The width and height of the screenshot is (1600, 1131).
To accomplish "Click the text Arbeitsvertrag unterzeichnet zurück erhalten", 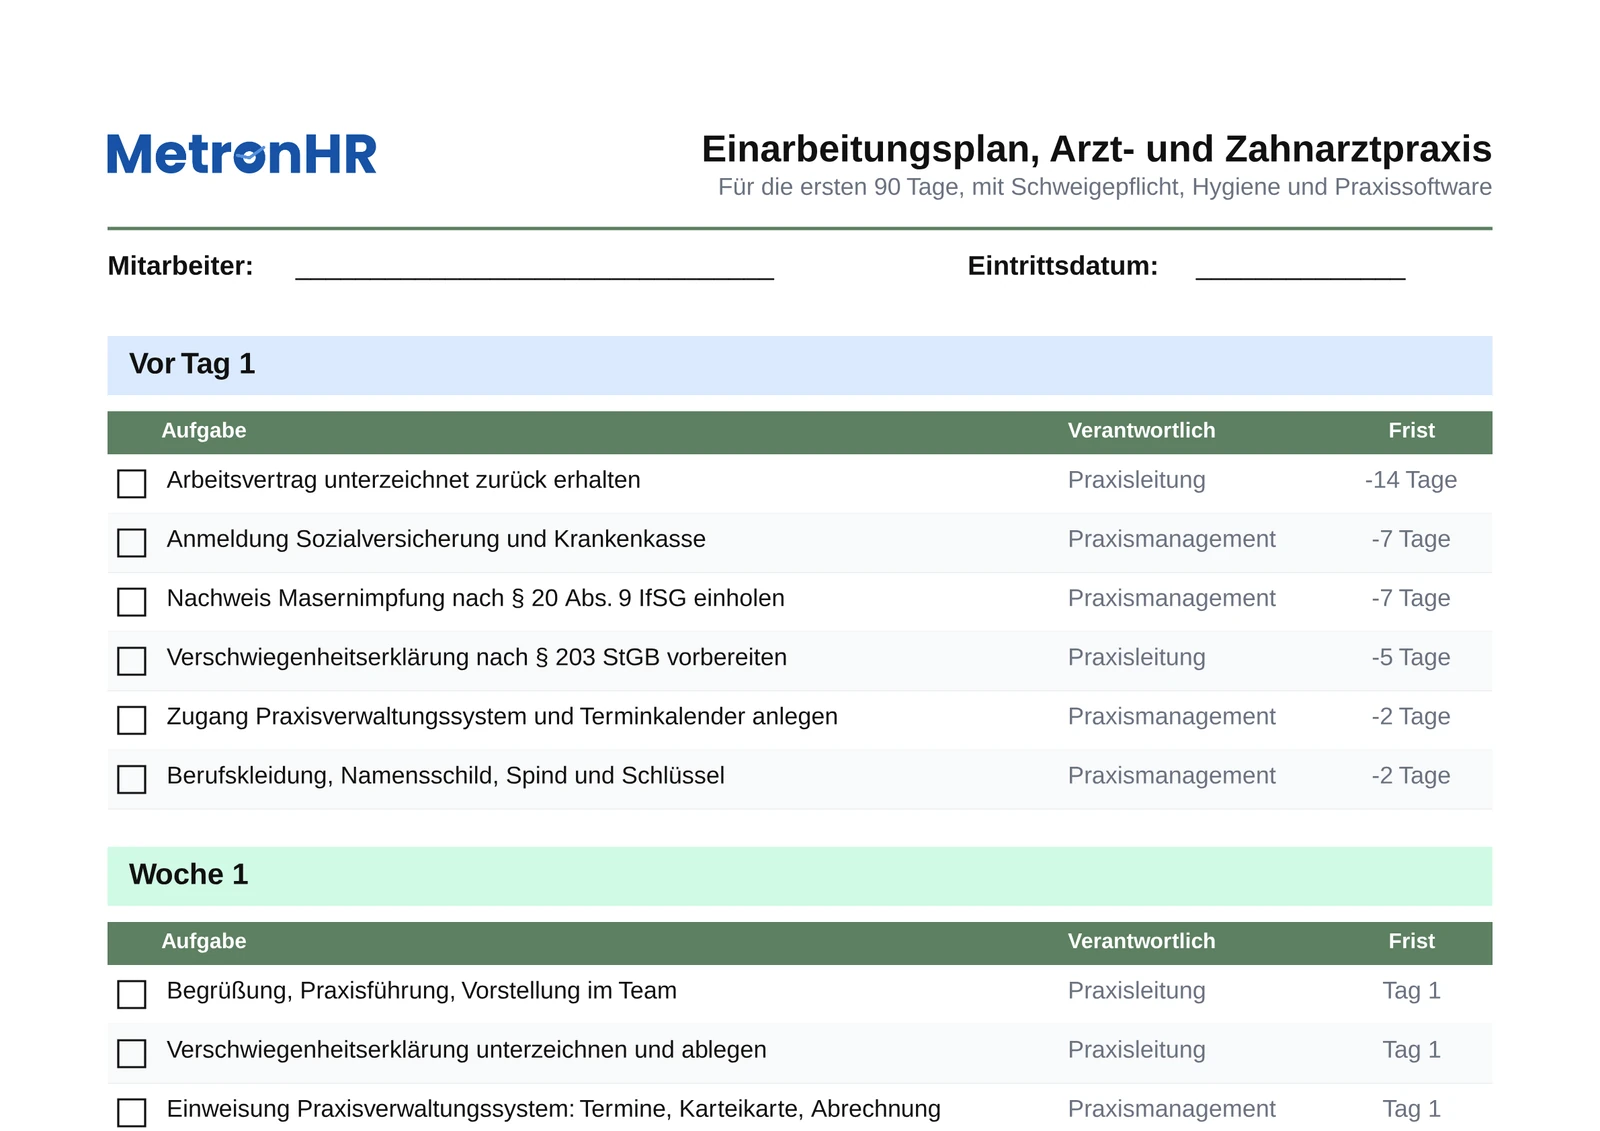I will (x=403, y=481).
